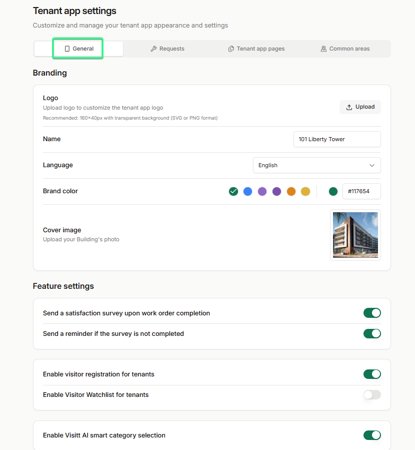Viewport: 415px width, 450px height.
Task: Choose the yellow brand color swatch
Action: click(306, 191)
